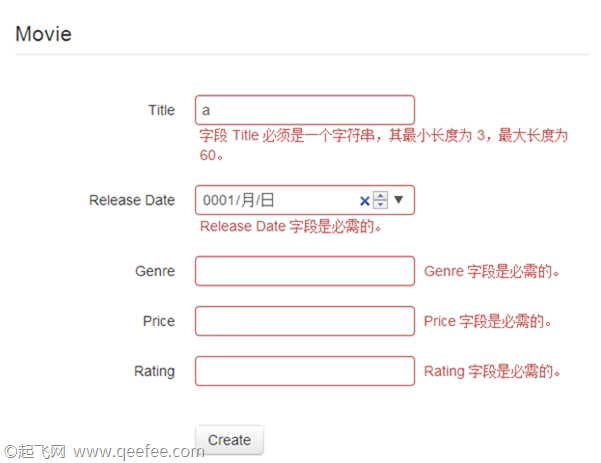
Task: Click into the Genre input box
Action: [305, 271]
